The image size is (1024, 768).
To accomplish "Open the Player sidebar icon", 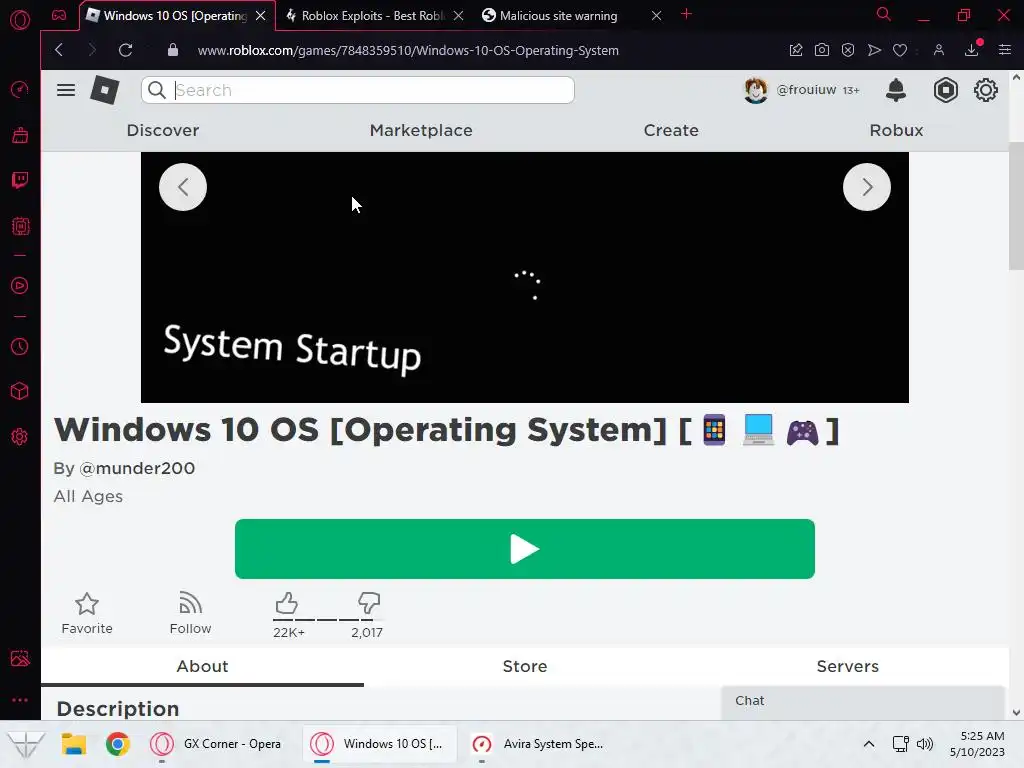I will (x=20, y=285).
